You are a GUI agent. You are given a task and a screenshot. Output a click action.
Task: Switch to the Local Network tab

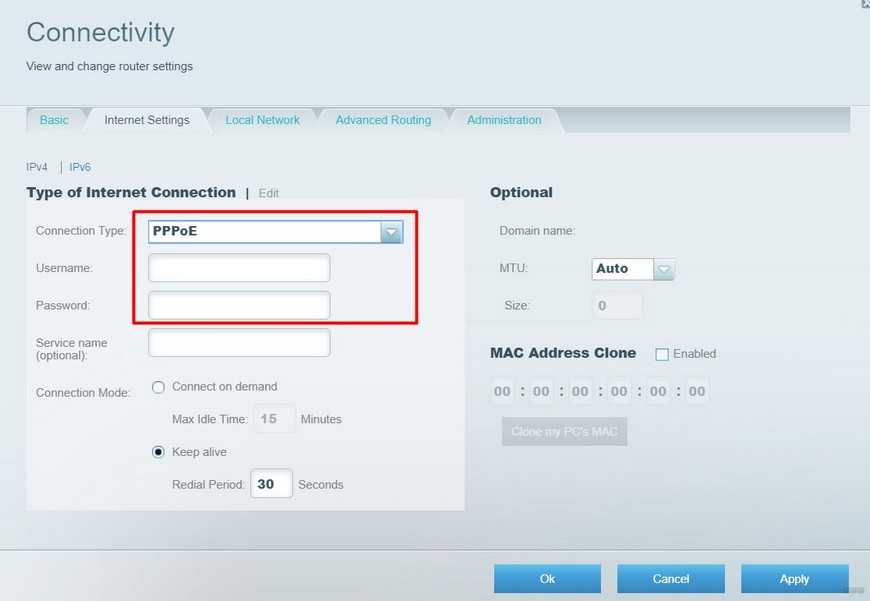tap(262, 120)
